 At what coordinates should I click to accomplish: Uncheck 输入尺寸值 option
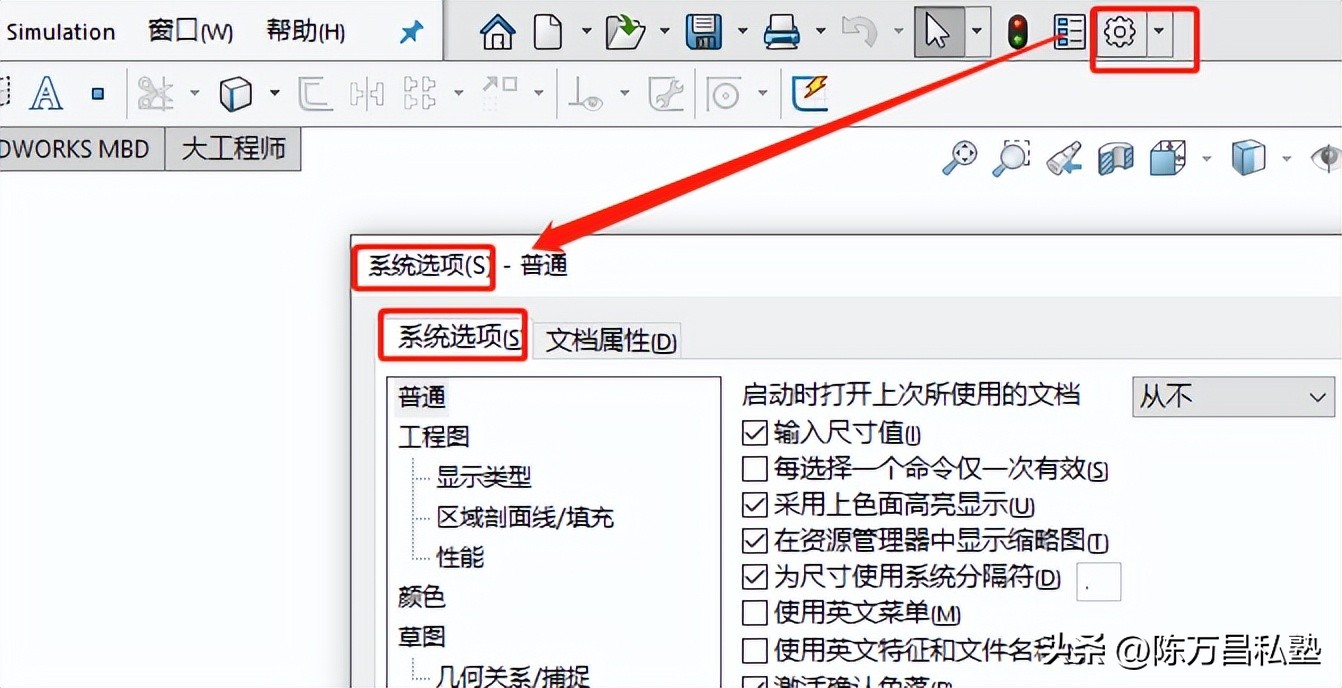pyautogui.click(x=753, y=434)
